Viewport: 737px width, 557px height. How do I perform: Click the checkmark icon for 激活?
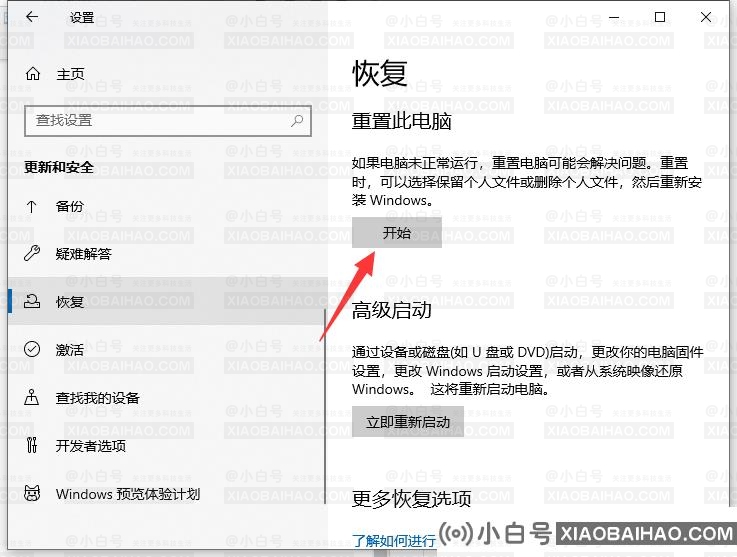click(x=32, y=349)
